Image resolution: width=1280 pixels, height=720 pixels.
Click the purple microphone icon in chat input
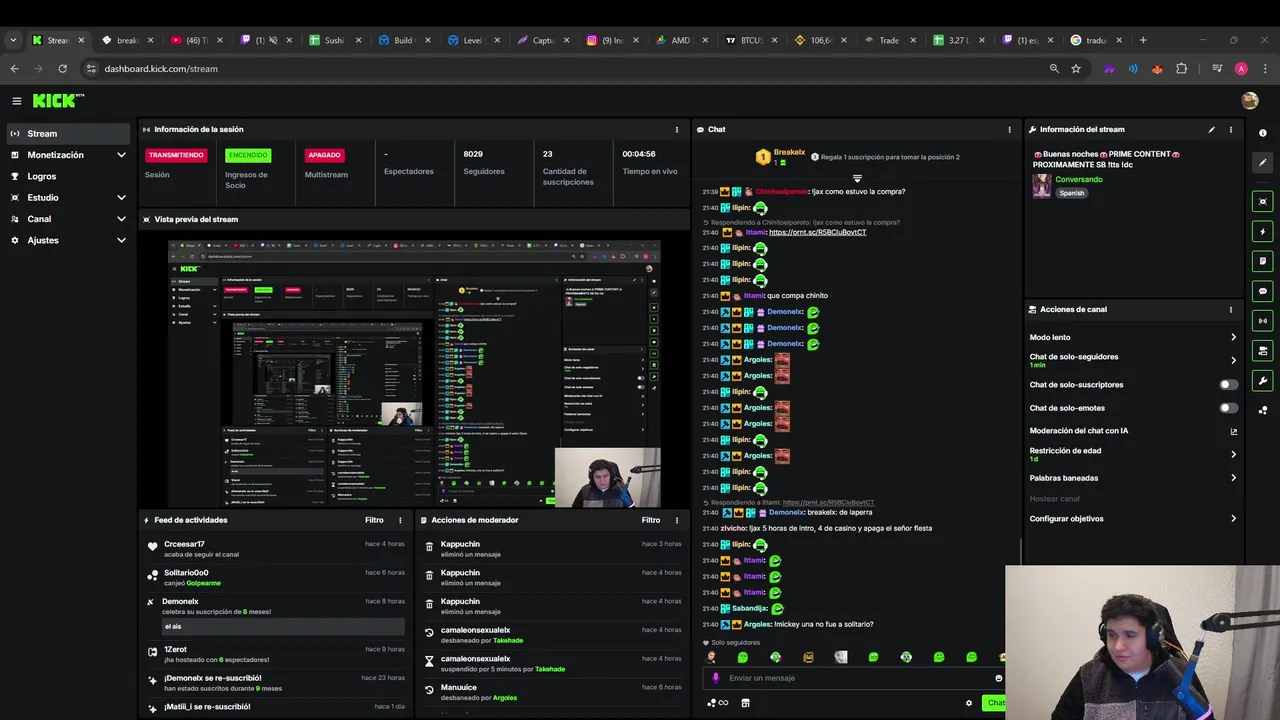pos(714,678)
